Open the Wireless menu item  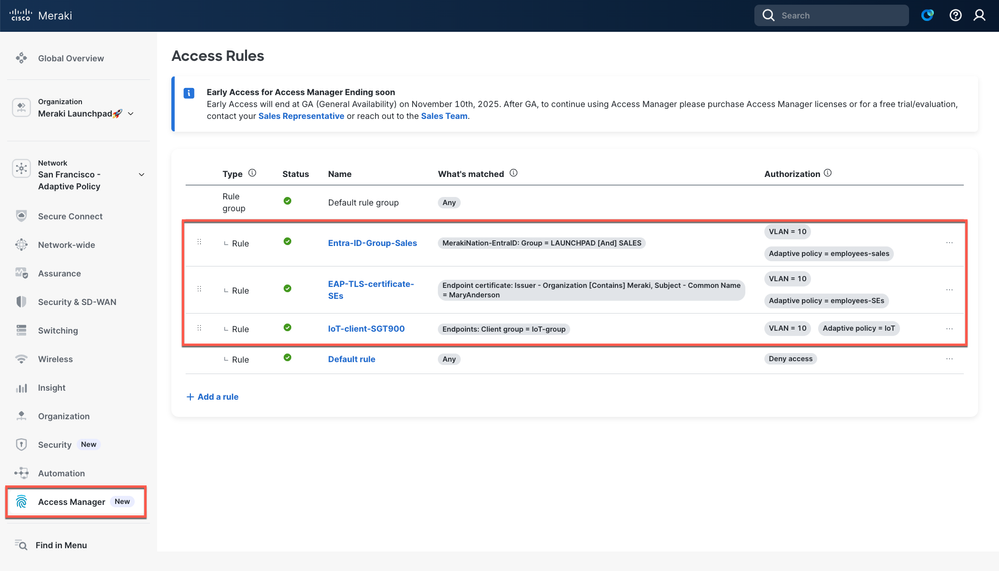pyautogui.click(x=55, y=359)
